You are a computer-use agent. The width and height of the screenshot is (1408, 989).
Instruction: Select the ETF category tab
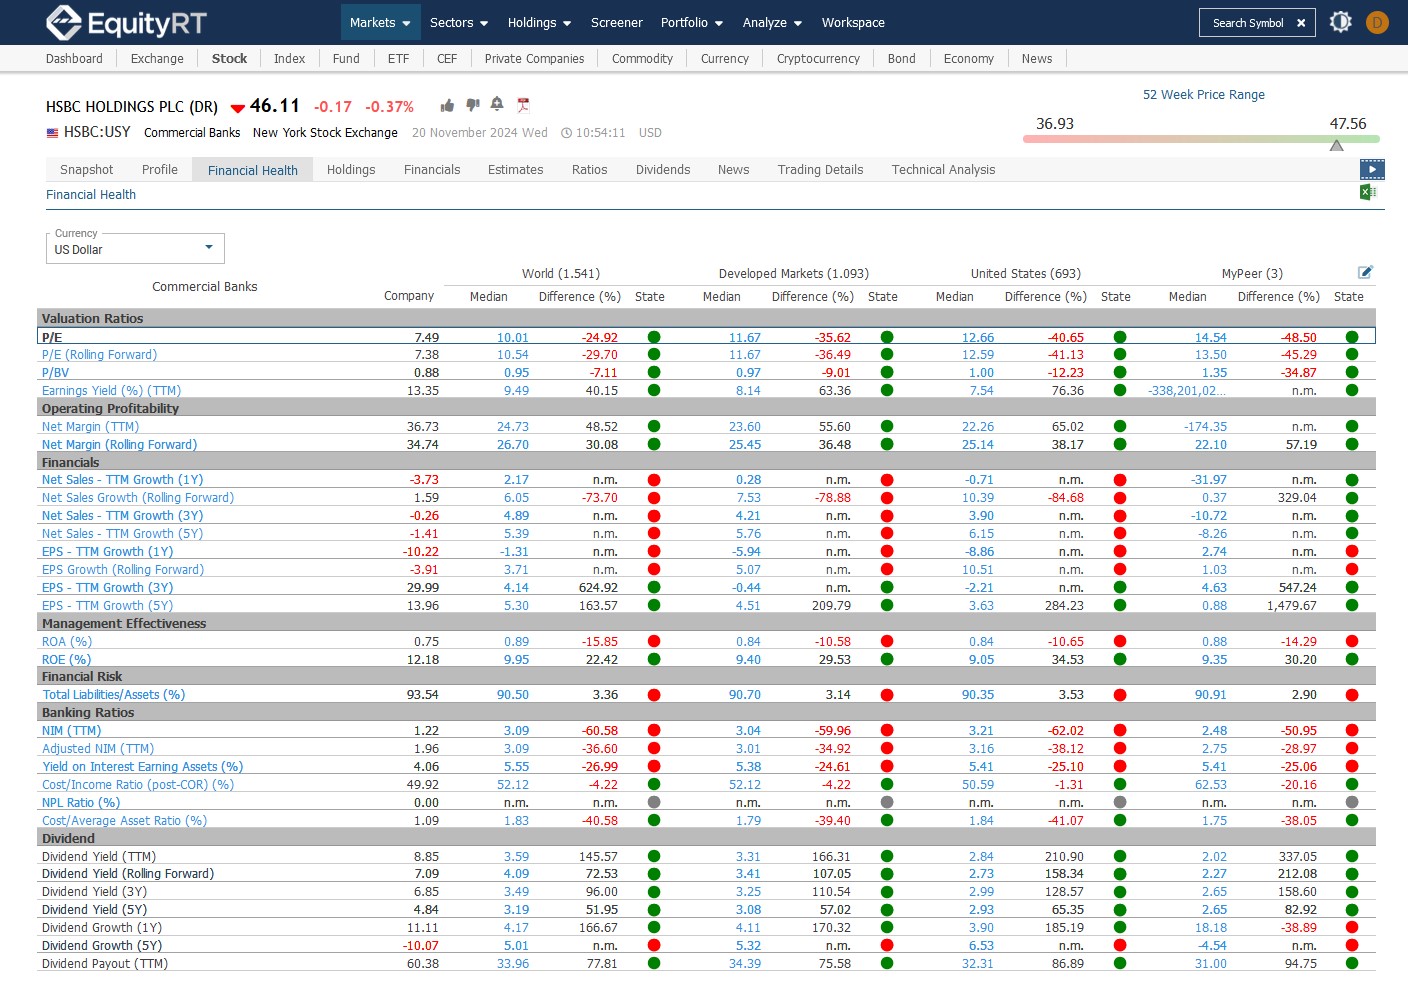coord(398,59)
